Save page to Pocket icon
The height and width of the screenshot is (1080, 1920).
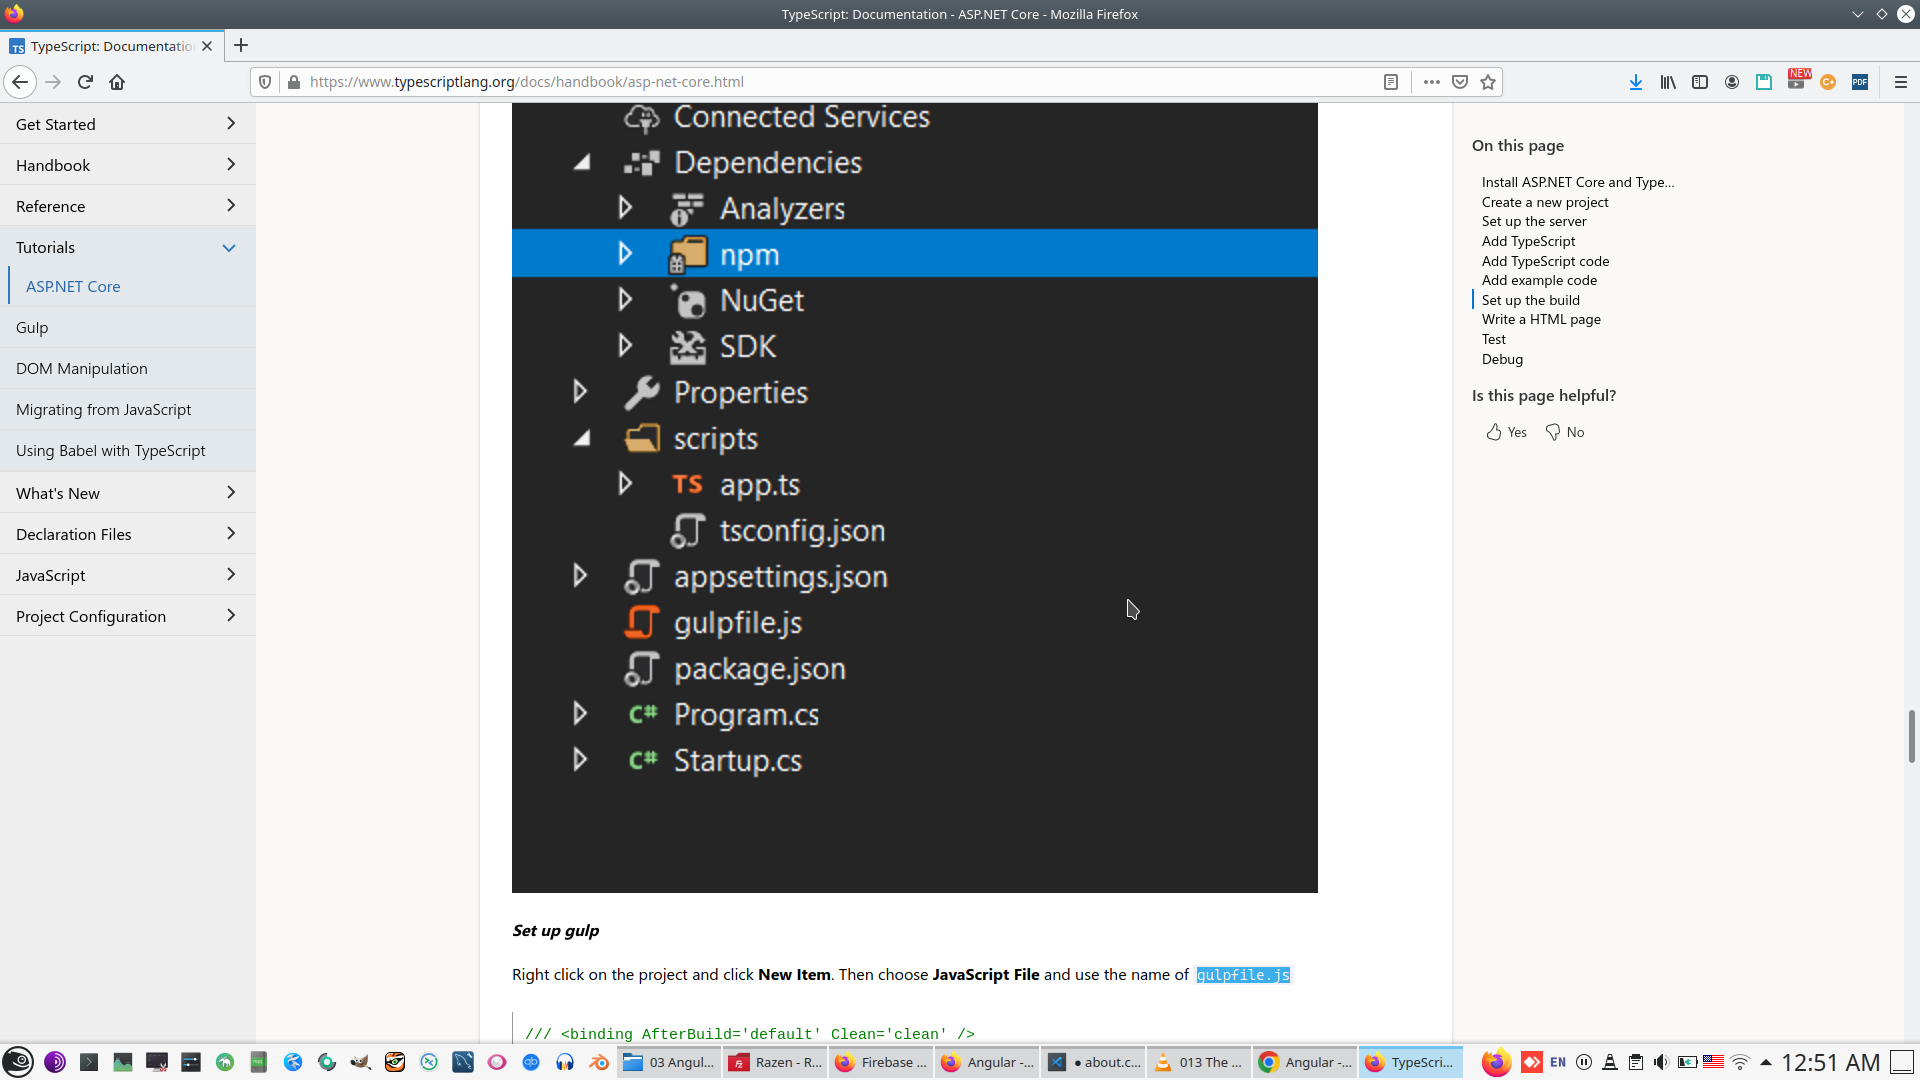pyautogui.click(x=1460, y=82)
